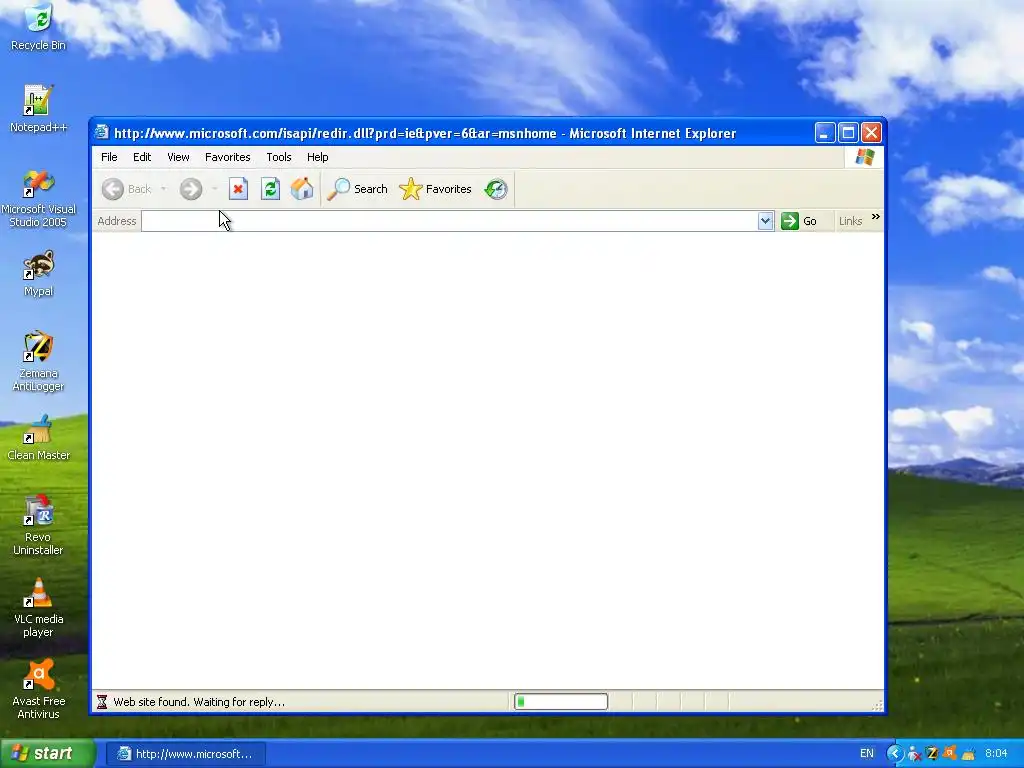Open the Help menu
Screen dimensions: 1024x768
[317, 157]
